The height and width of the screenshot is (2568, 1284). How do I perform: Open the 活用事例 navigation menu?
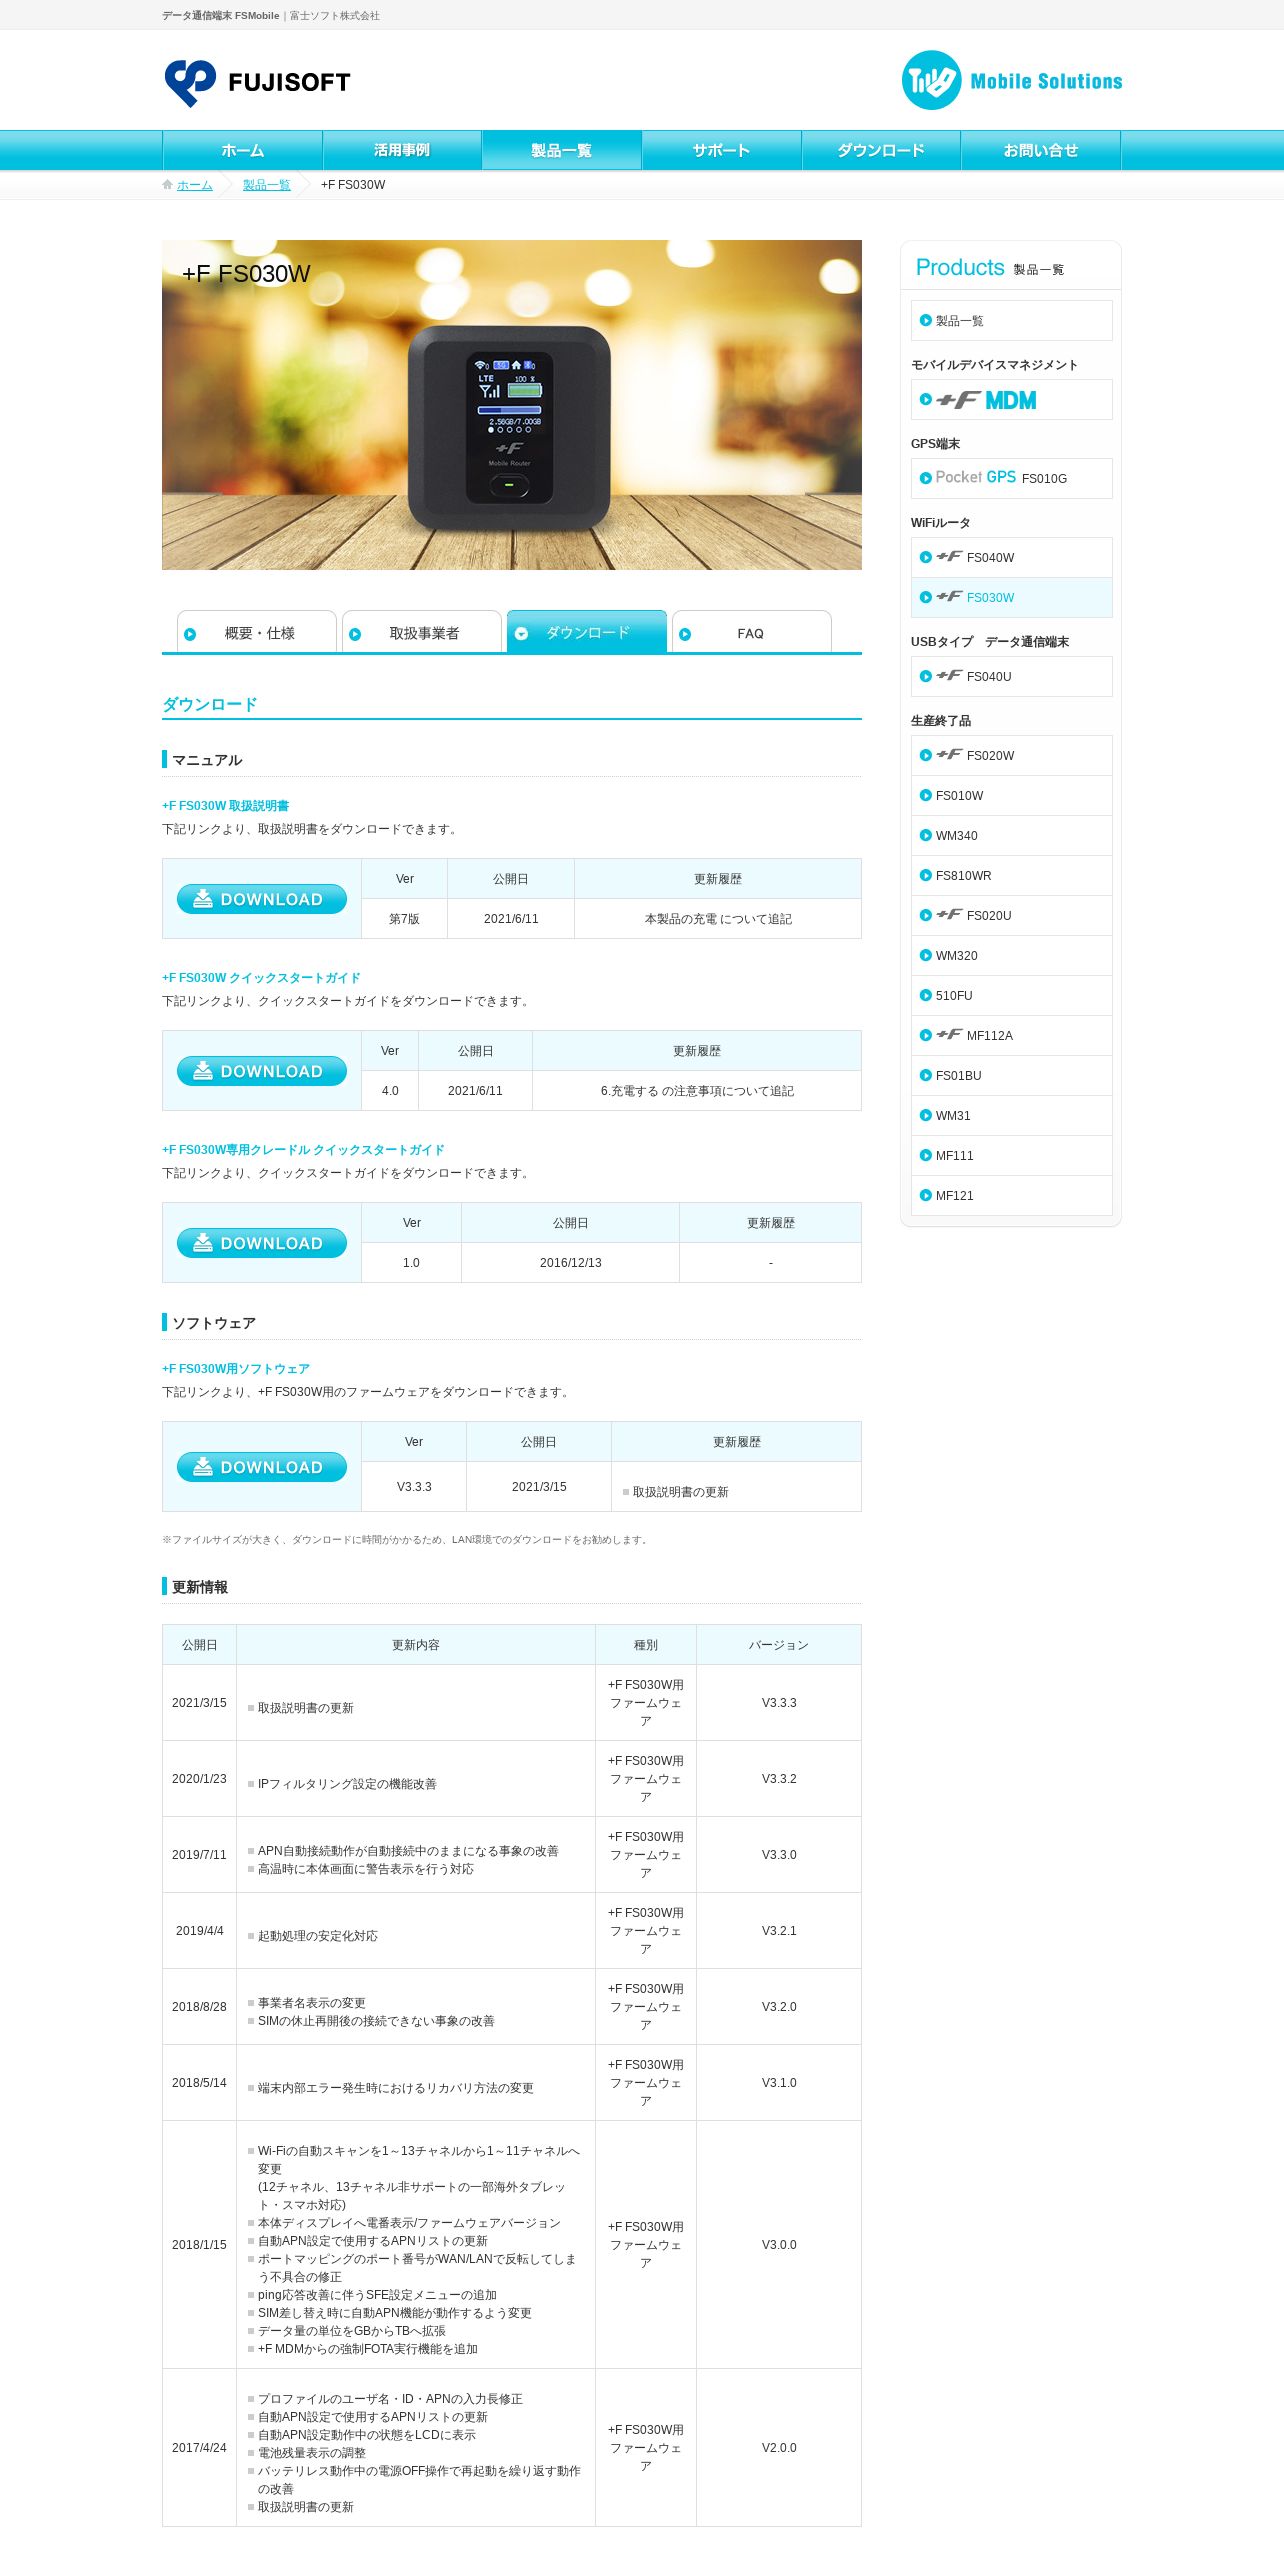(x=402, y=150)
